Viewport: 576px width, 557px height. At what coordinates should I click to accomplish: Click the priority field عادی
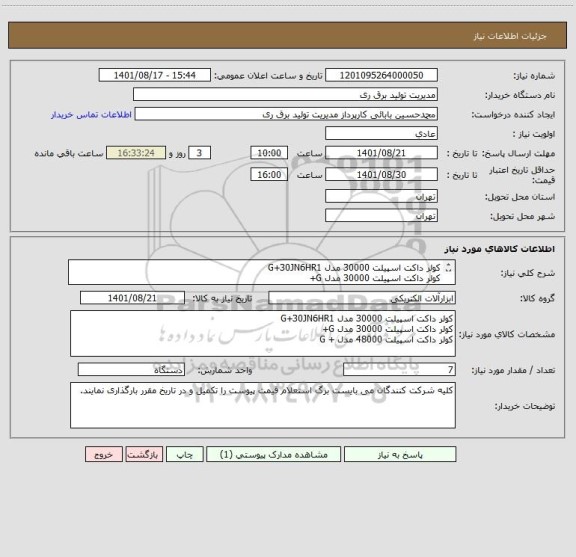pyautogui.click(x=381, y=133)
